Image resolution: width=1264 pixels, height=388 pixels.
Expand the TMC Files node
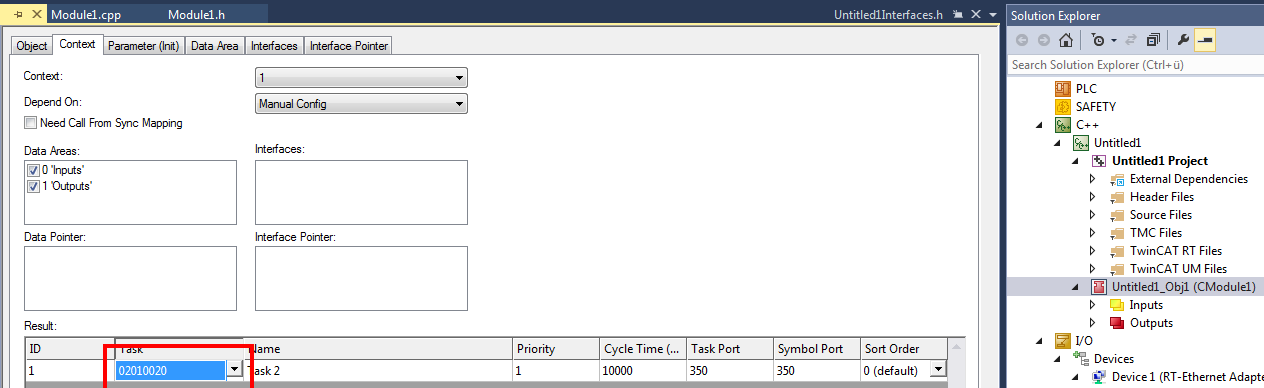pyautogui.click(x=1093, y=233)
